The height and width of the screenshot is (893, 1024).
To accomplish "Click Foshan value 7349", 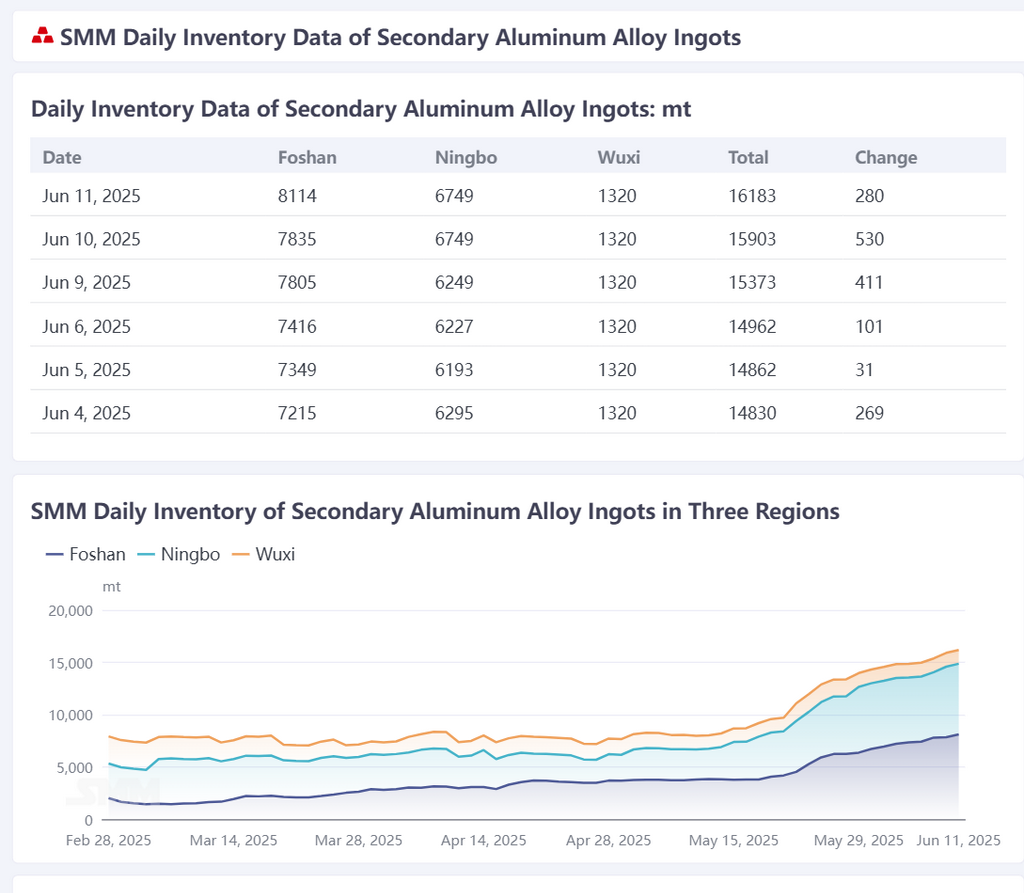I will [x=297, y=370].
